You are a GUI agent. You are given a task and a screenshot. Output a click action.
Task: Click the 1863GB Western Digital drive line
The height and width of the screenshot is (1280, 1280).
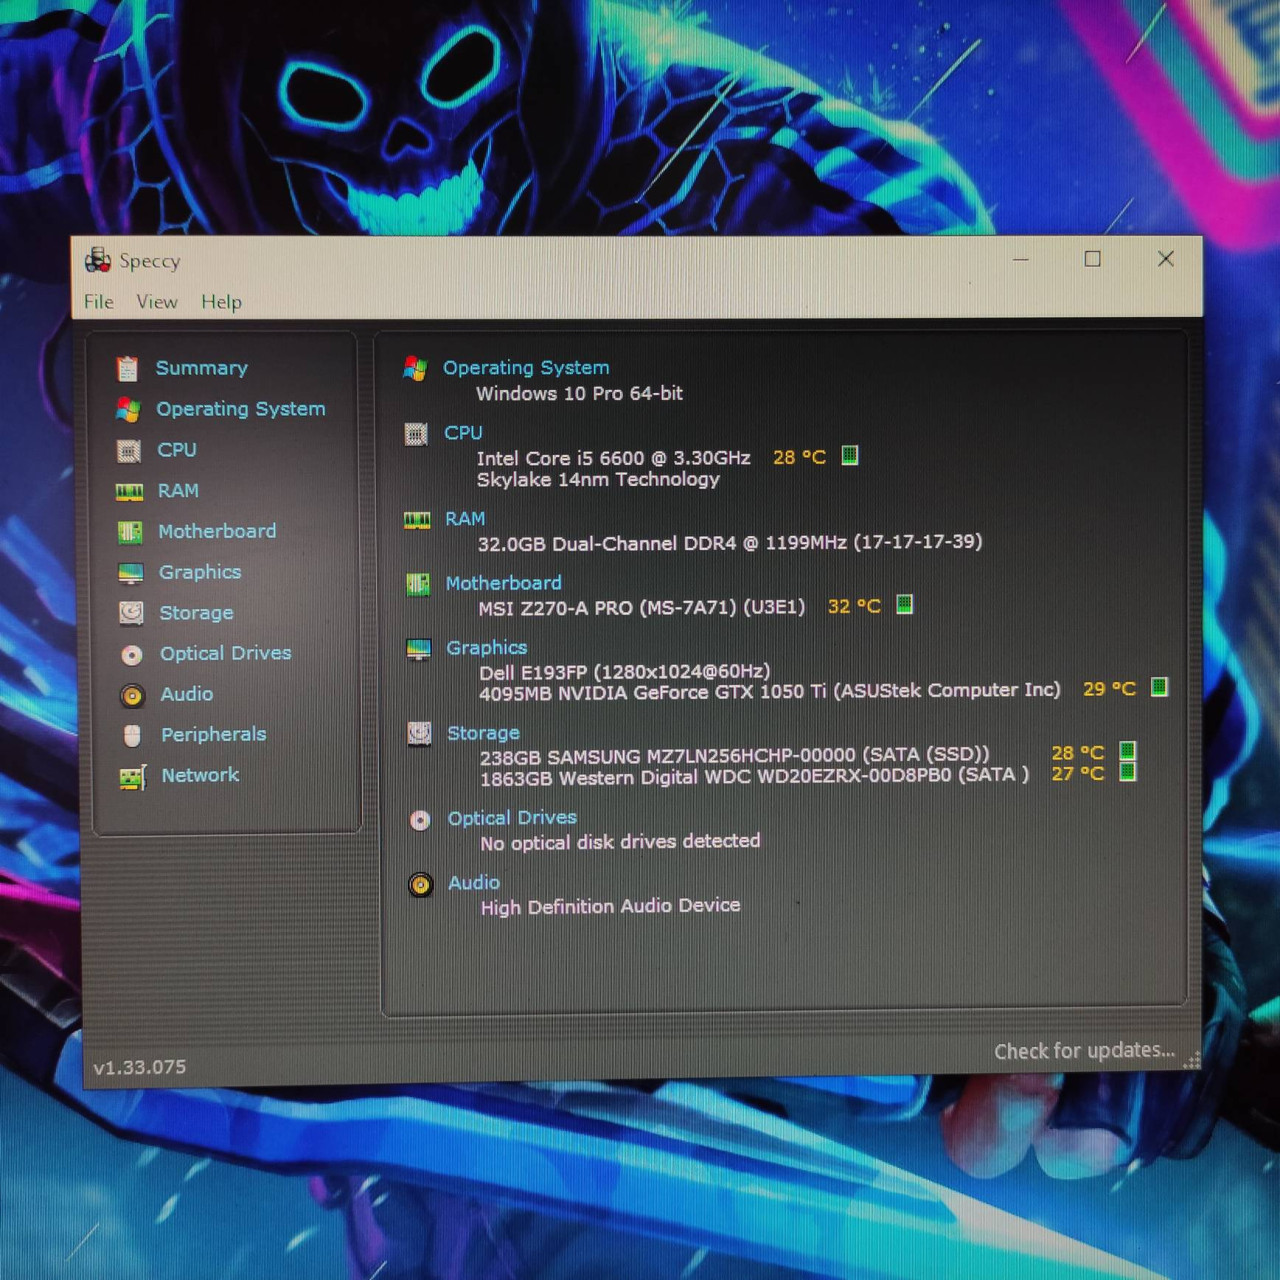coord(754,776)
